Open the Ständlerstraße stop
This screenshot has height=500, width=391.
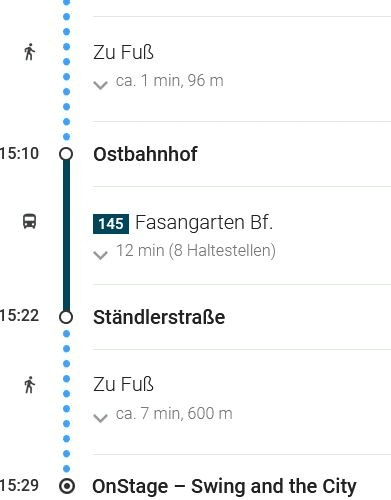159,317
